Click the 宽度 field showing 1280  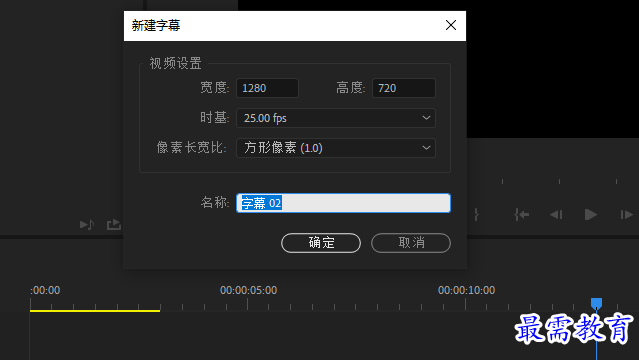pyautogui.click(x=267, y=88)
